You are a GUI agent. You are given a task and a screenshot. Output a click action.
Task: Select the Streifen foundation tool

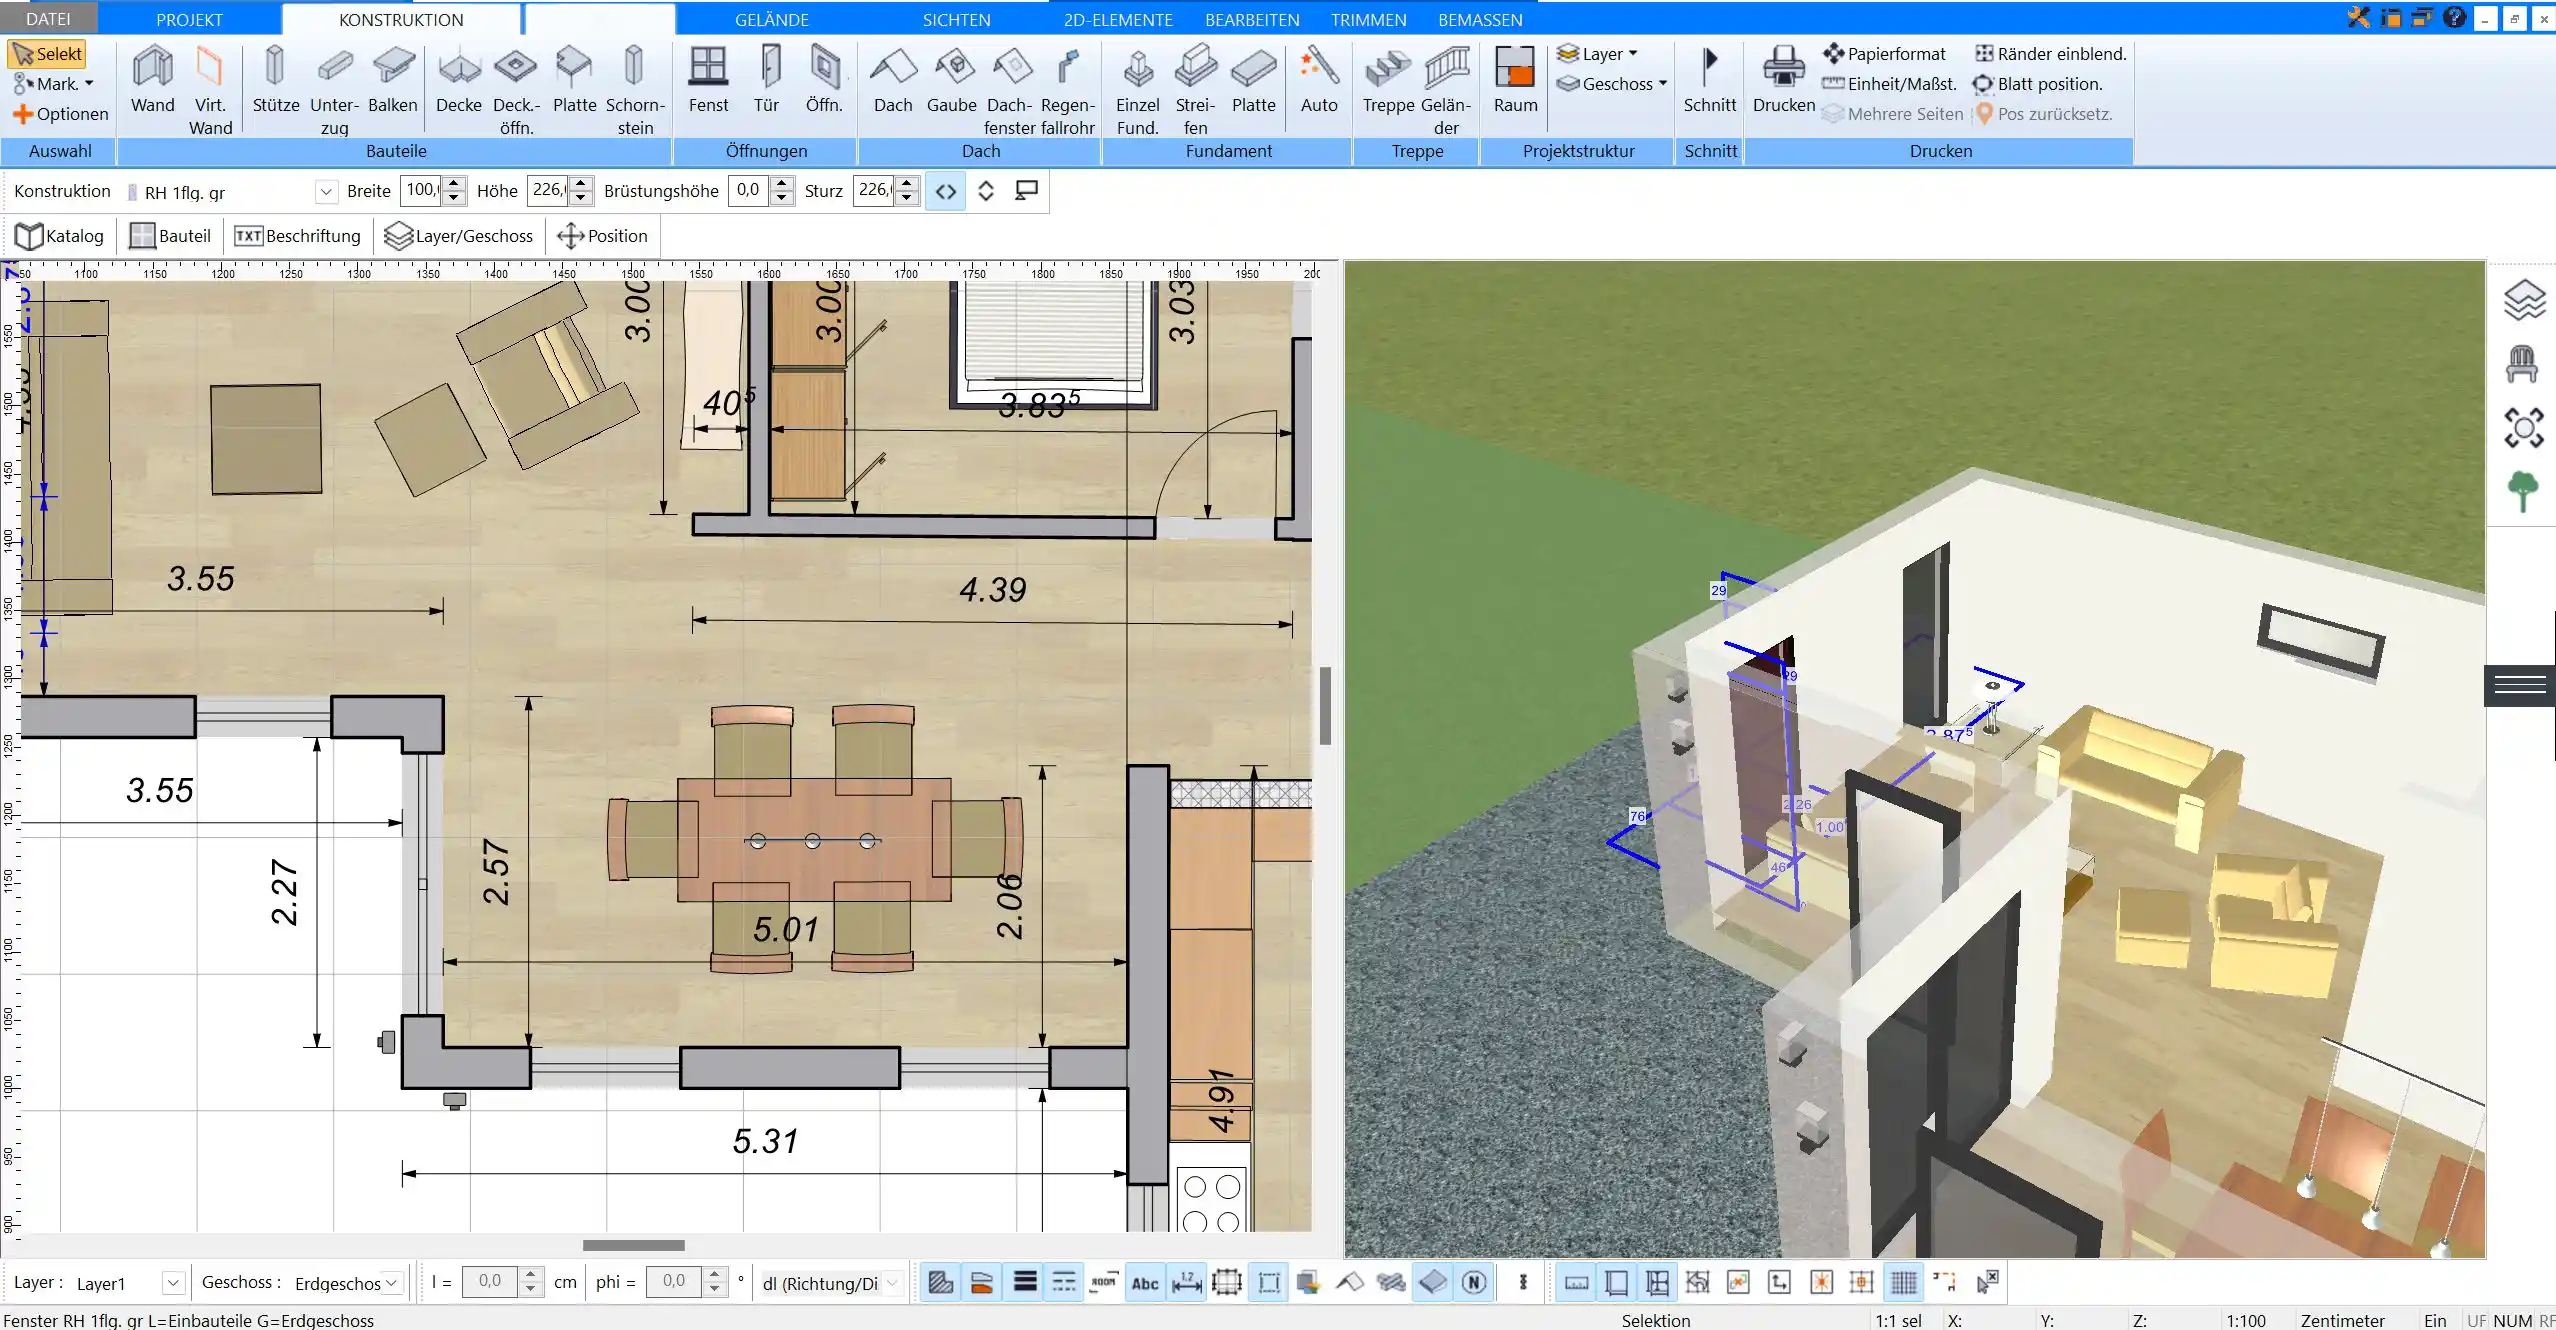point(1195,90)
